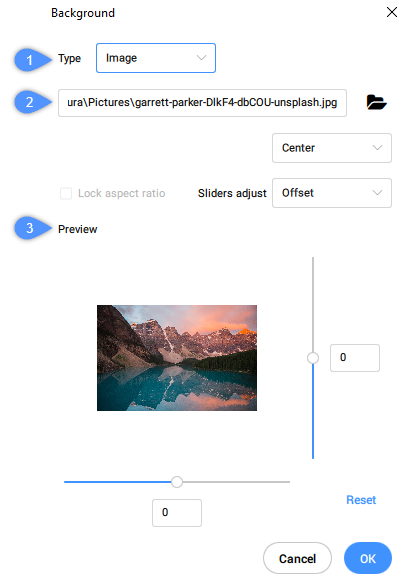Viewport: 403px width, 586px height.
Task: Confirm with the OK button
Action: point(368,558)
